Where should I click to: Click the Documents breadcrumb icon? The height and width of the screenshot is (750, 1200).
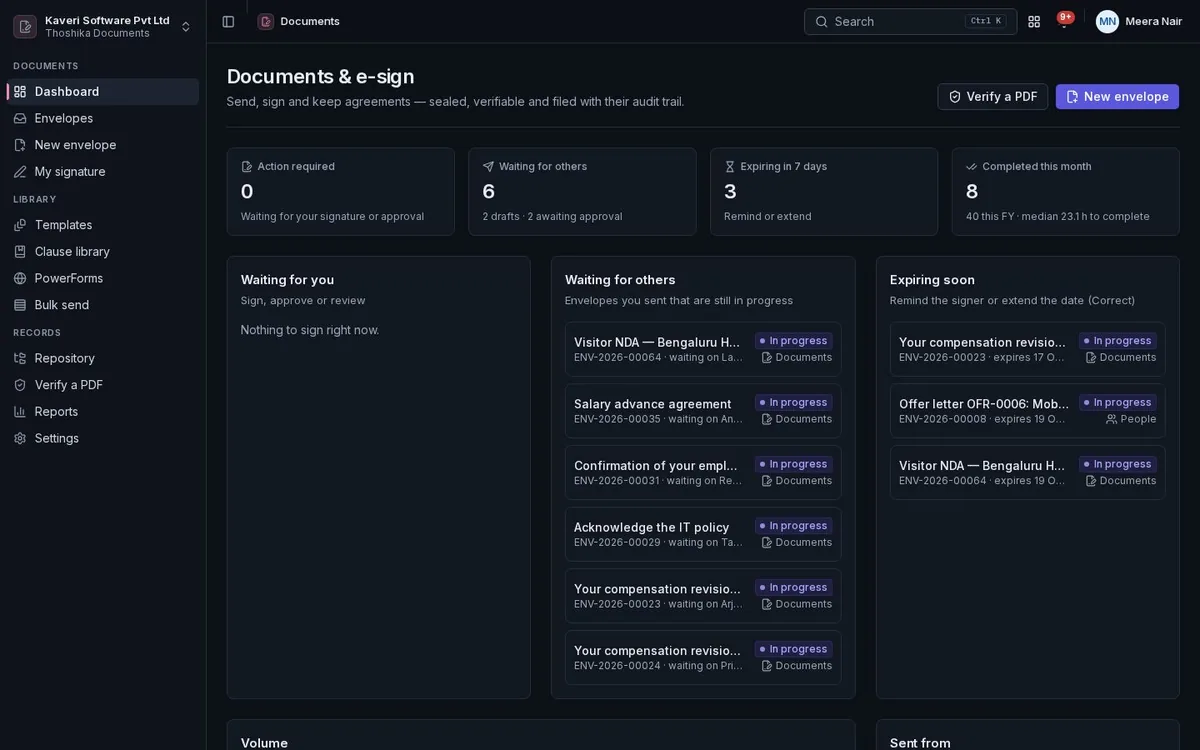pyautogui.click(x=266, y=21)
